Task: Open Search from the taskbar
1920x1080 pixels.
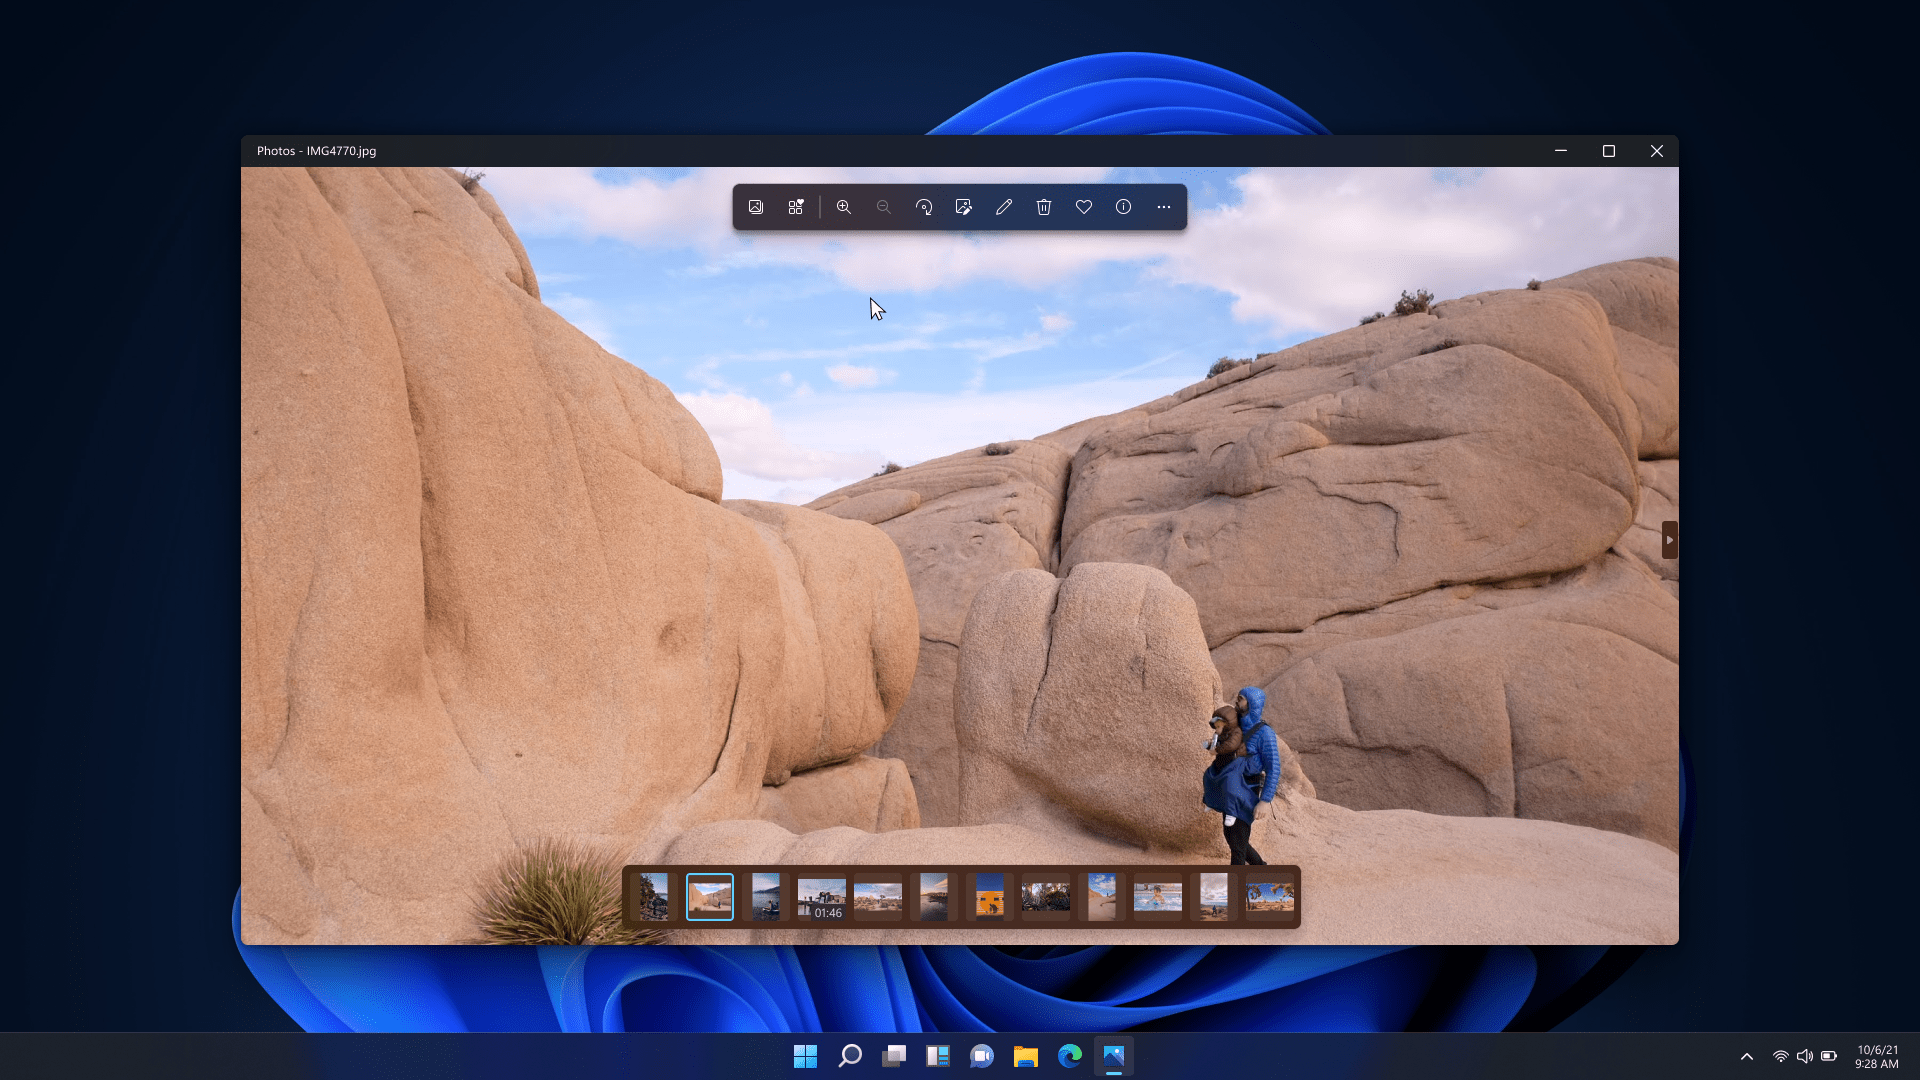Action: pyautogui.click(x=849, y=1055)
